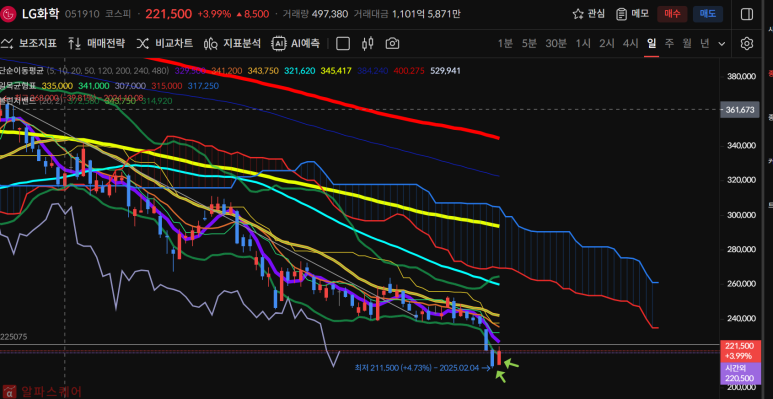Image resolution: width=773 pixels, height=399 pixels.
Task: Click the 거래대금 1,101억 5,871만 text
Action: click(407, 14)
